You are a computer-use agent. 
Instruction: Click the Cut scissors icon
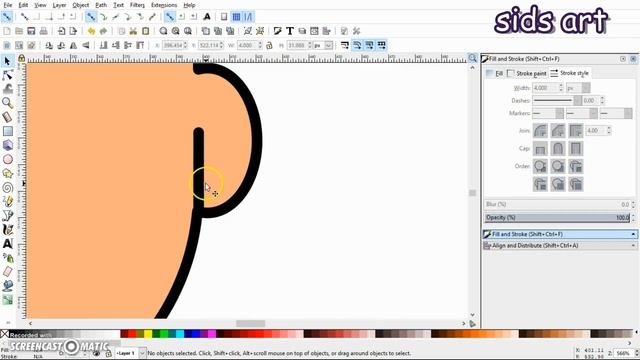133,31
